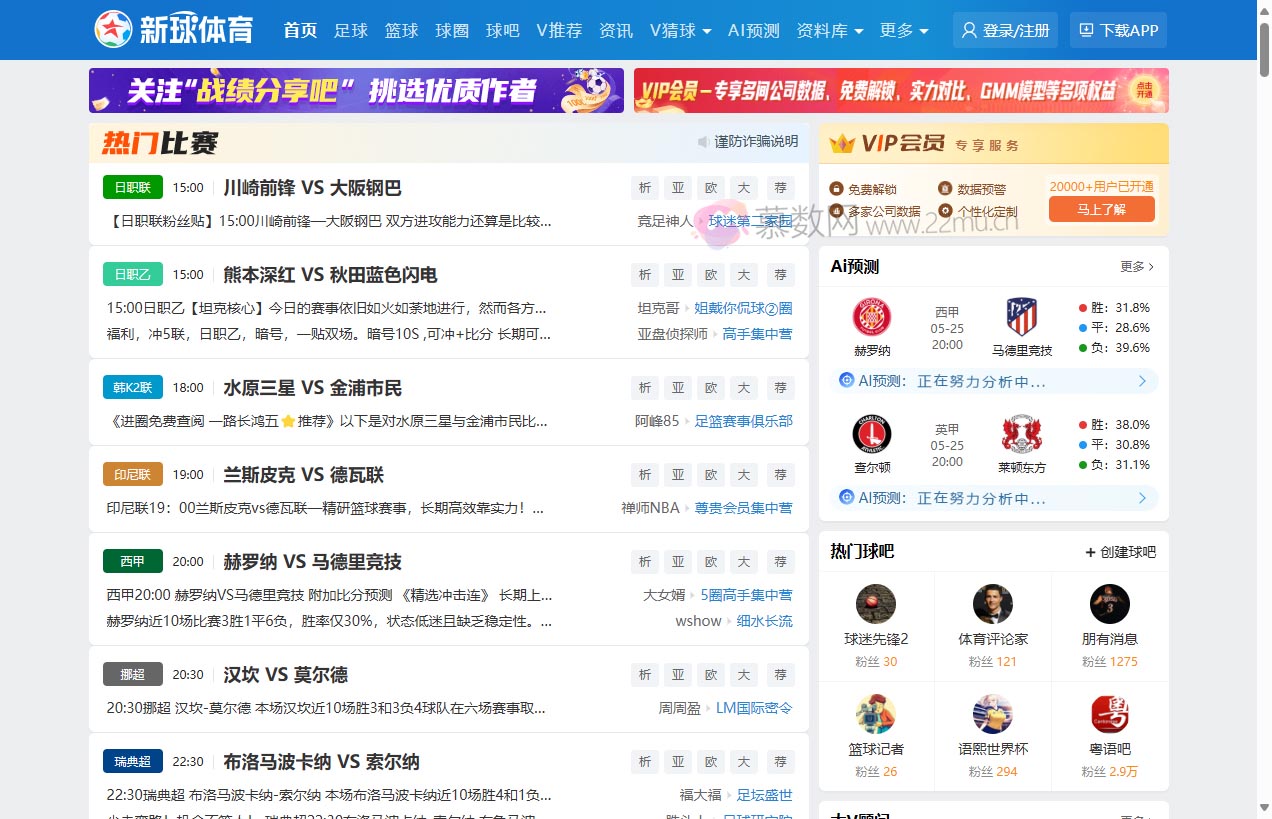Click the 赫罗纳 team crest in AI预测
The height and width of the screenshot is (819, 1272).
871,317
